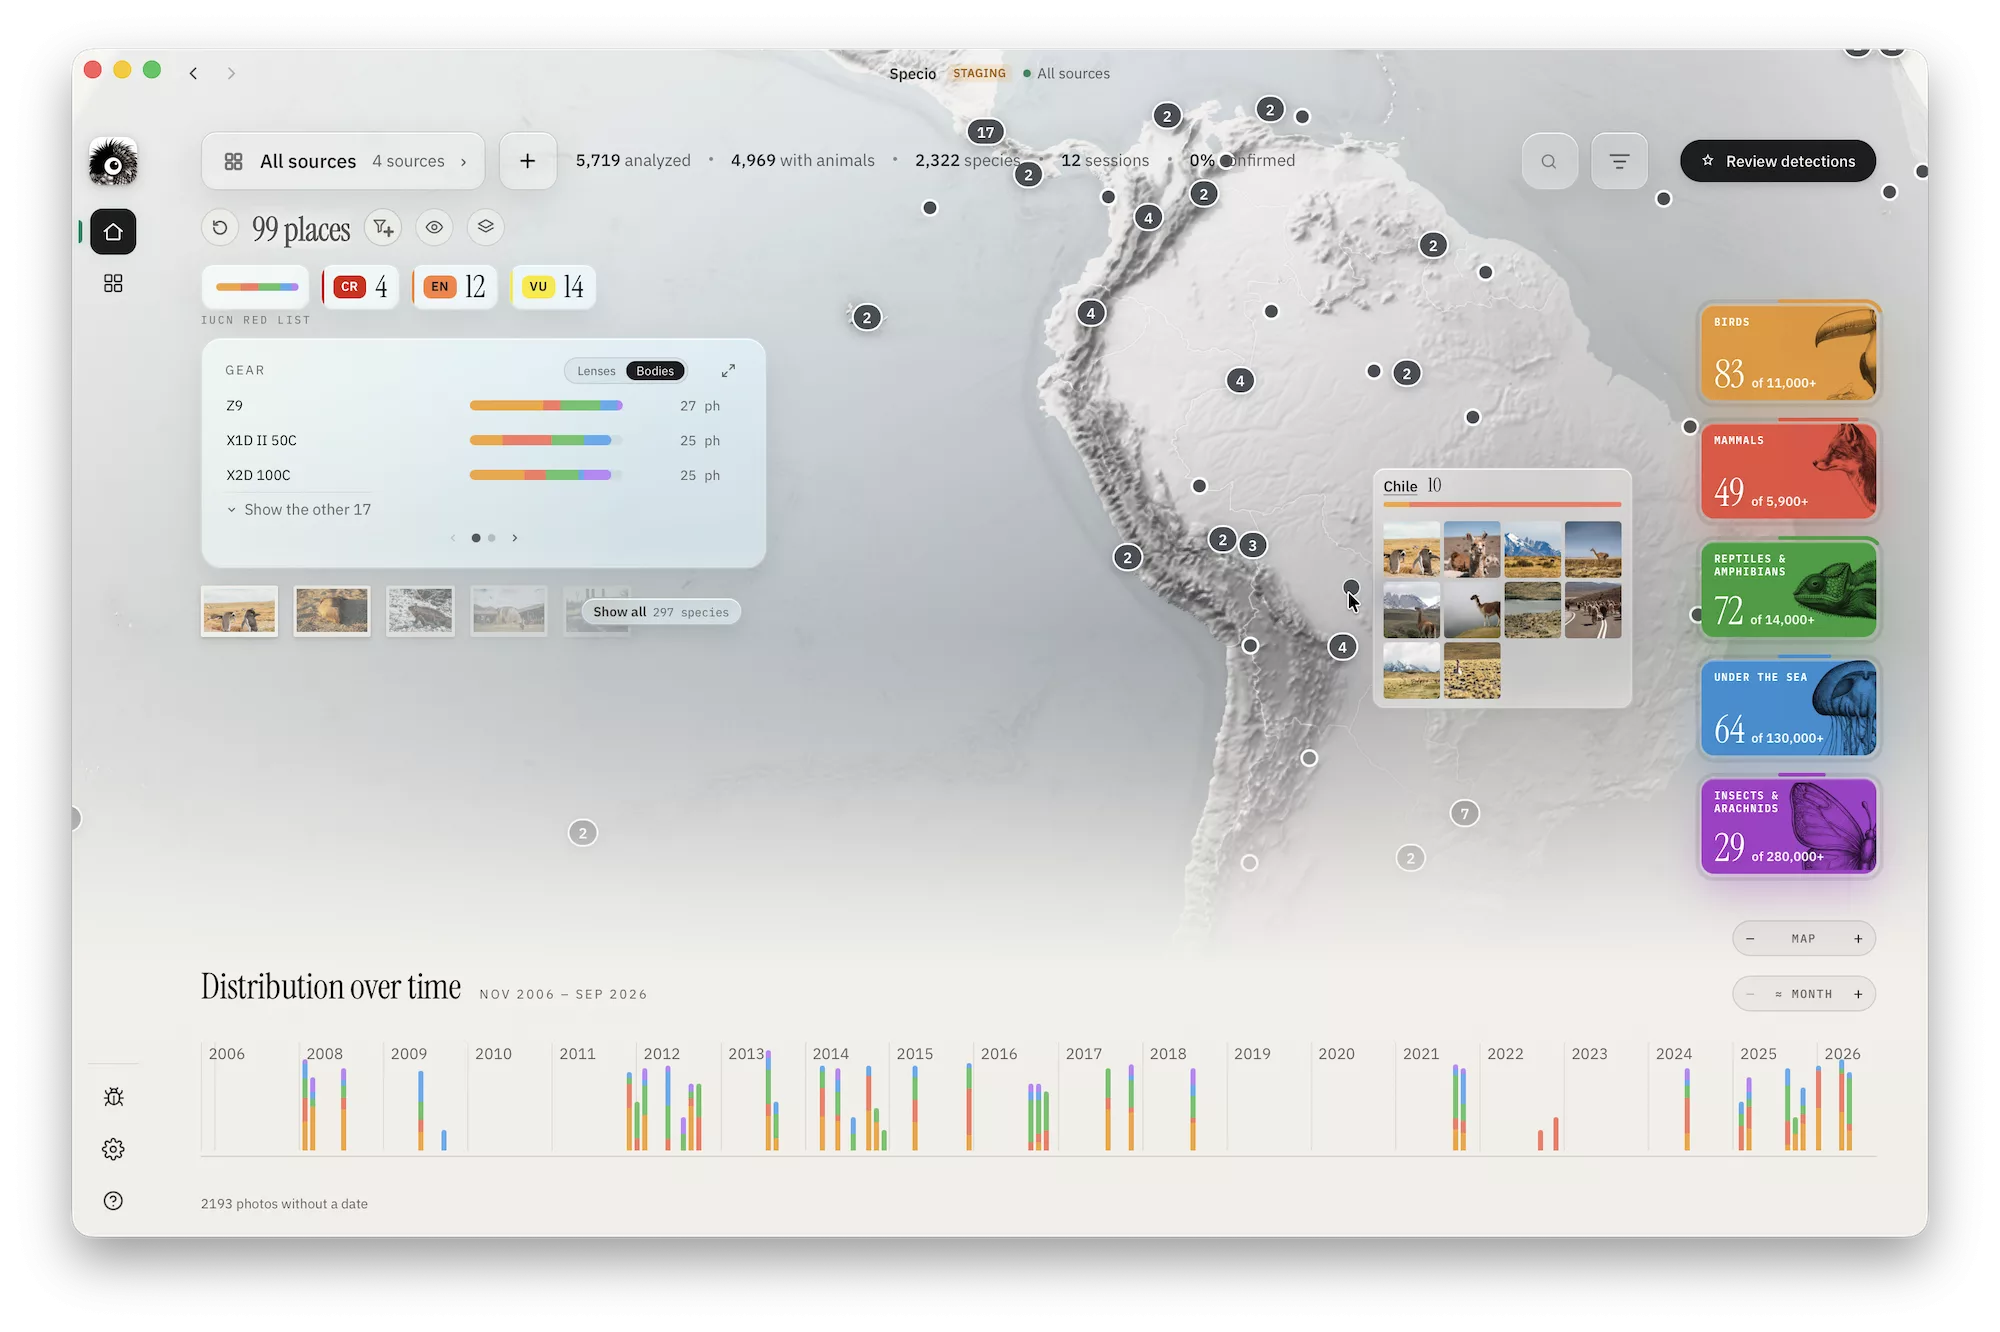Open the help question mark icon
Image resolution: width=2000 pixels, height=1332 pixels.
pos(113,1201)
